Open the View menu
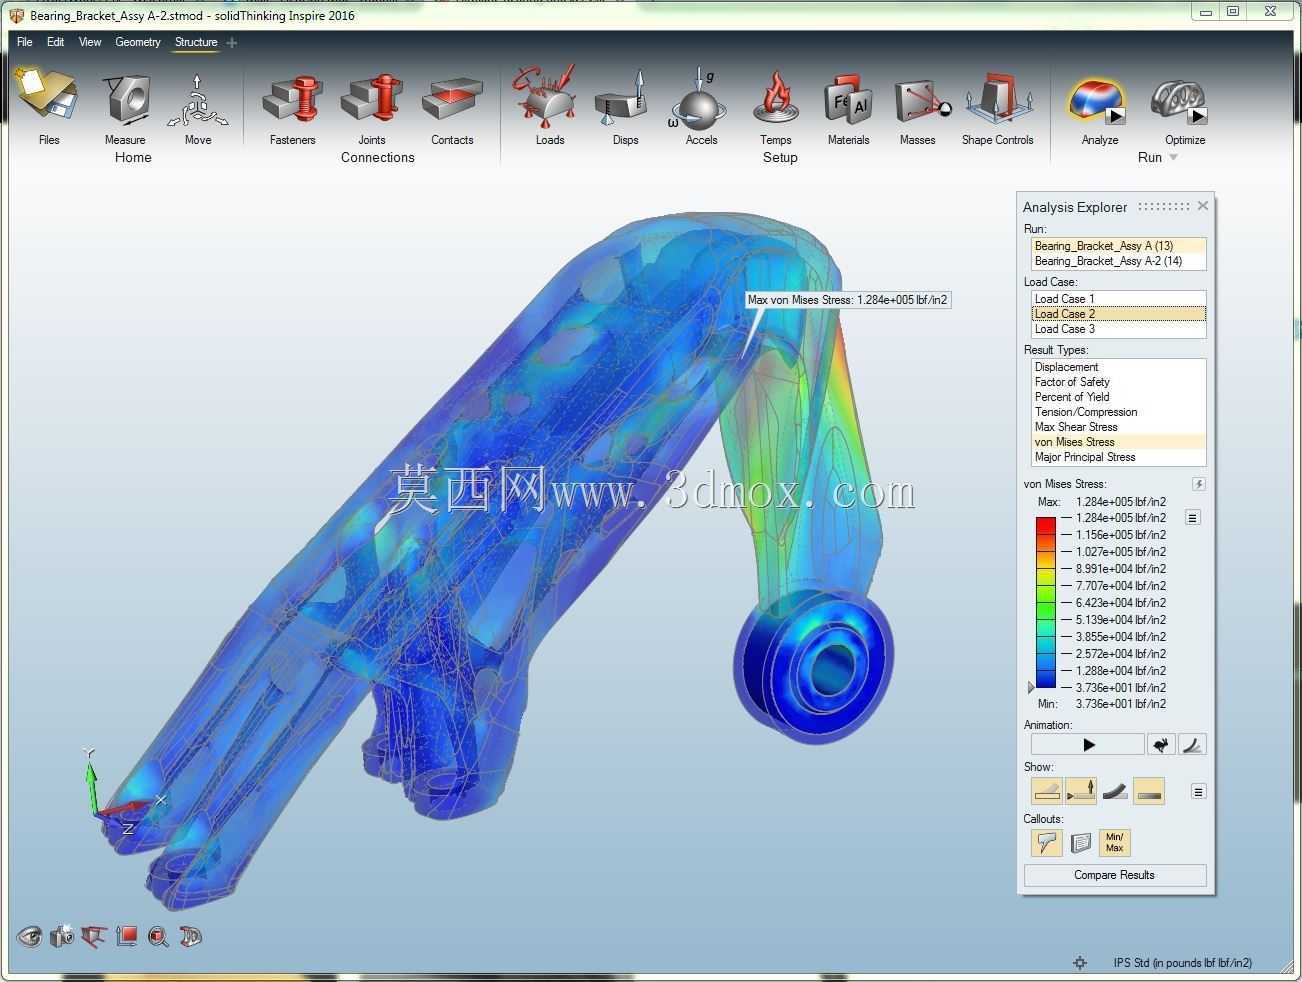 coord(90,42)
